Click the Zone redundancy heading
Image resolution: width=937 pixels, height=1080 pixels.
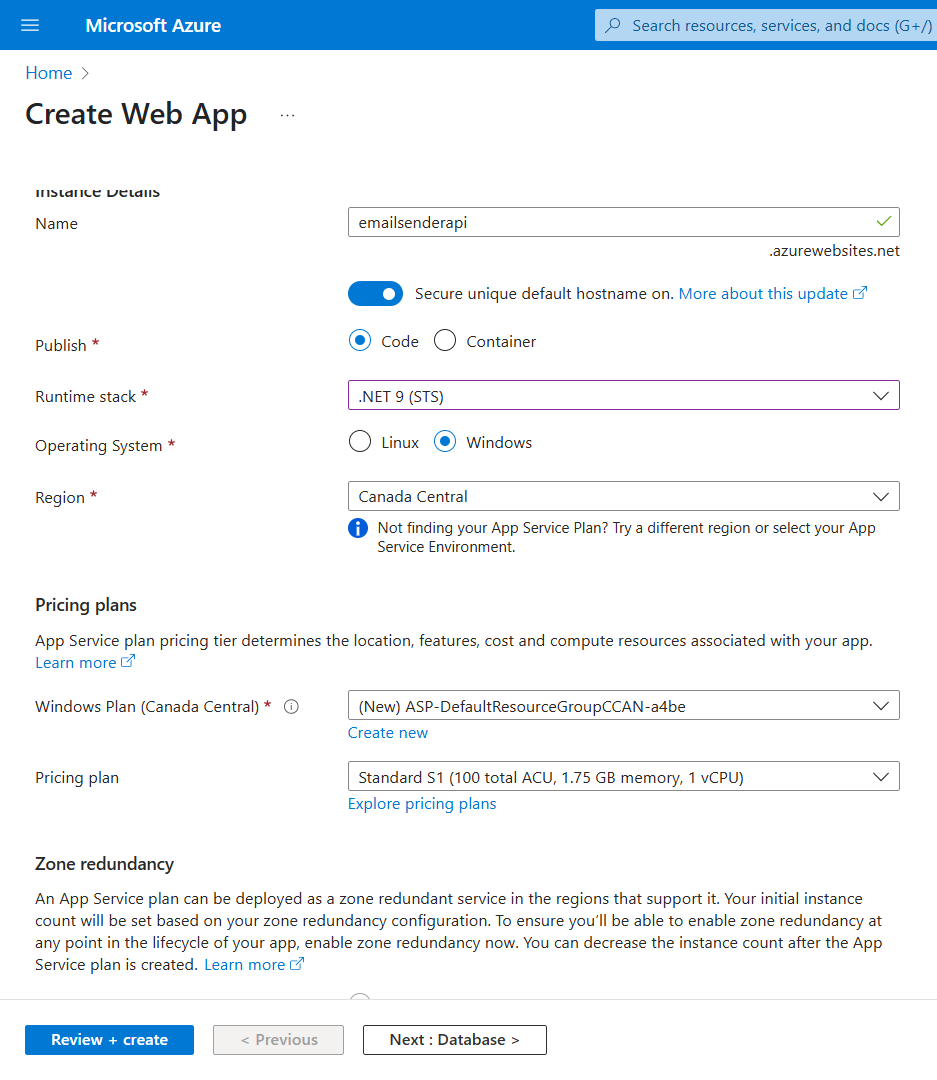(105, 864)
